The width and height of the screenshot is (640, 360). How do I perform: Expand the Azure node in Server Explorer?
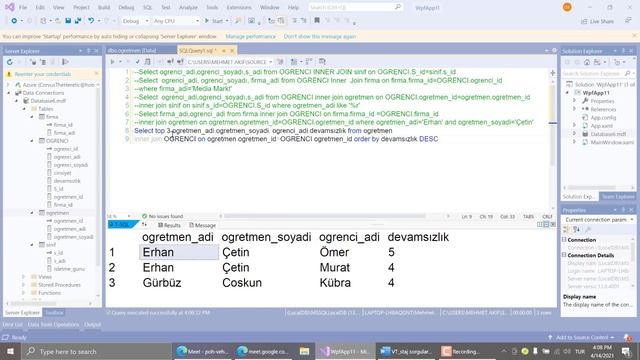point(9,85)
